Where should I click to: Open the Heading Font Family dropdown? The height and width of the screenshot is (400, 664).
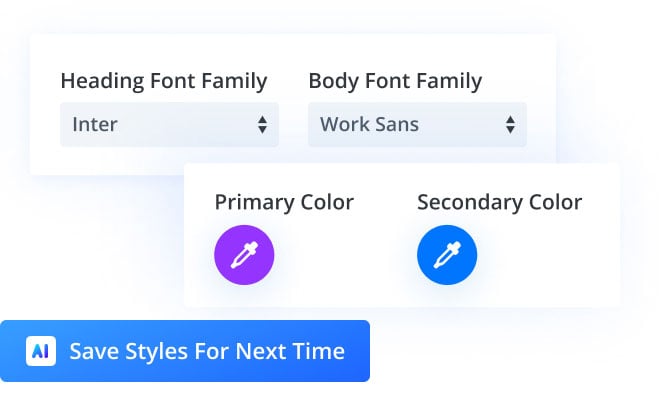click(169, 125)
